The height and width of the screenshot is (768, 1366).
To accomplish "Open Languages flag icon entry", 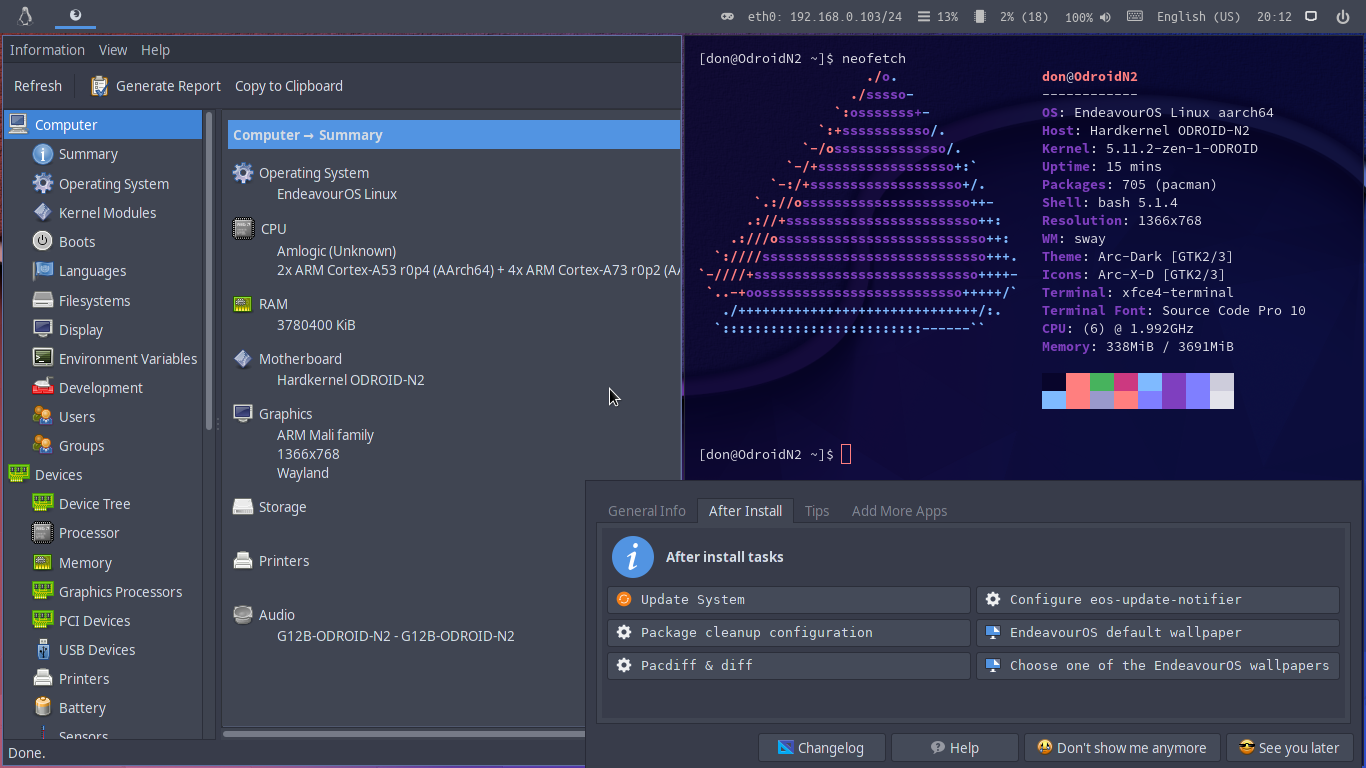I will point(42,270).
